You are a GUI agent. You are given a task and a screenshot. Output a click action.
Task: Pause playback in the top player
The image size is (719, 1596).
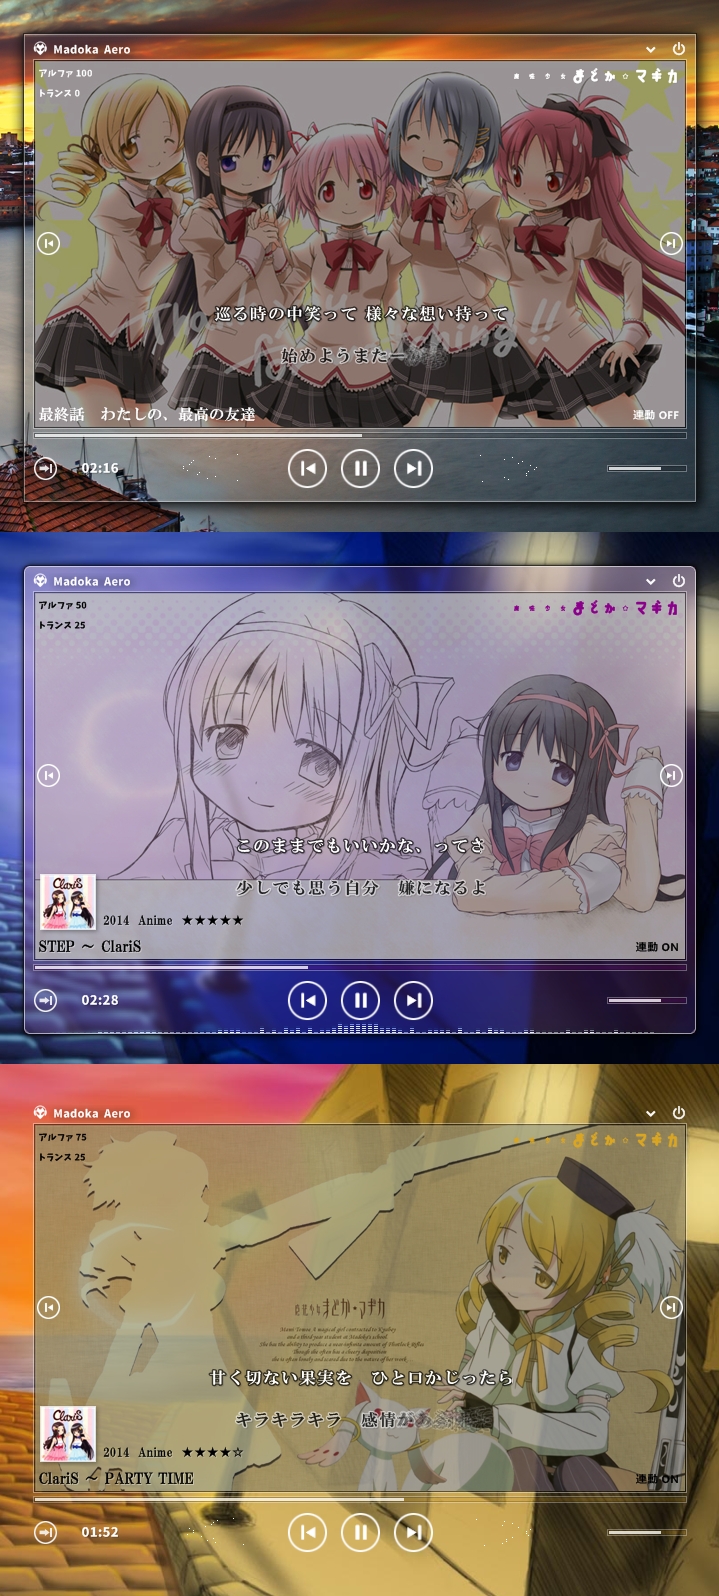pyautogui.click(x=360, y=468)
